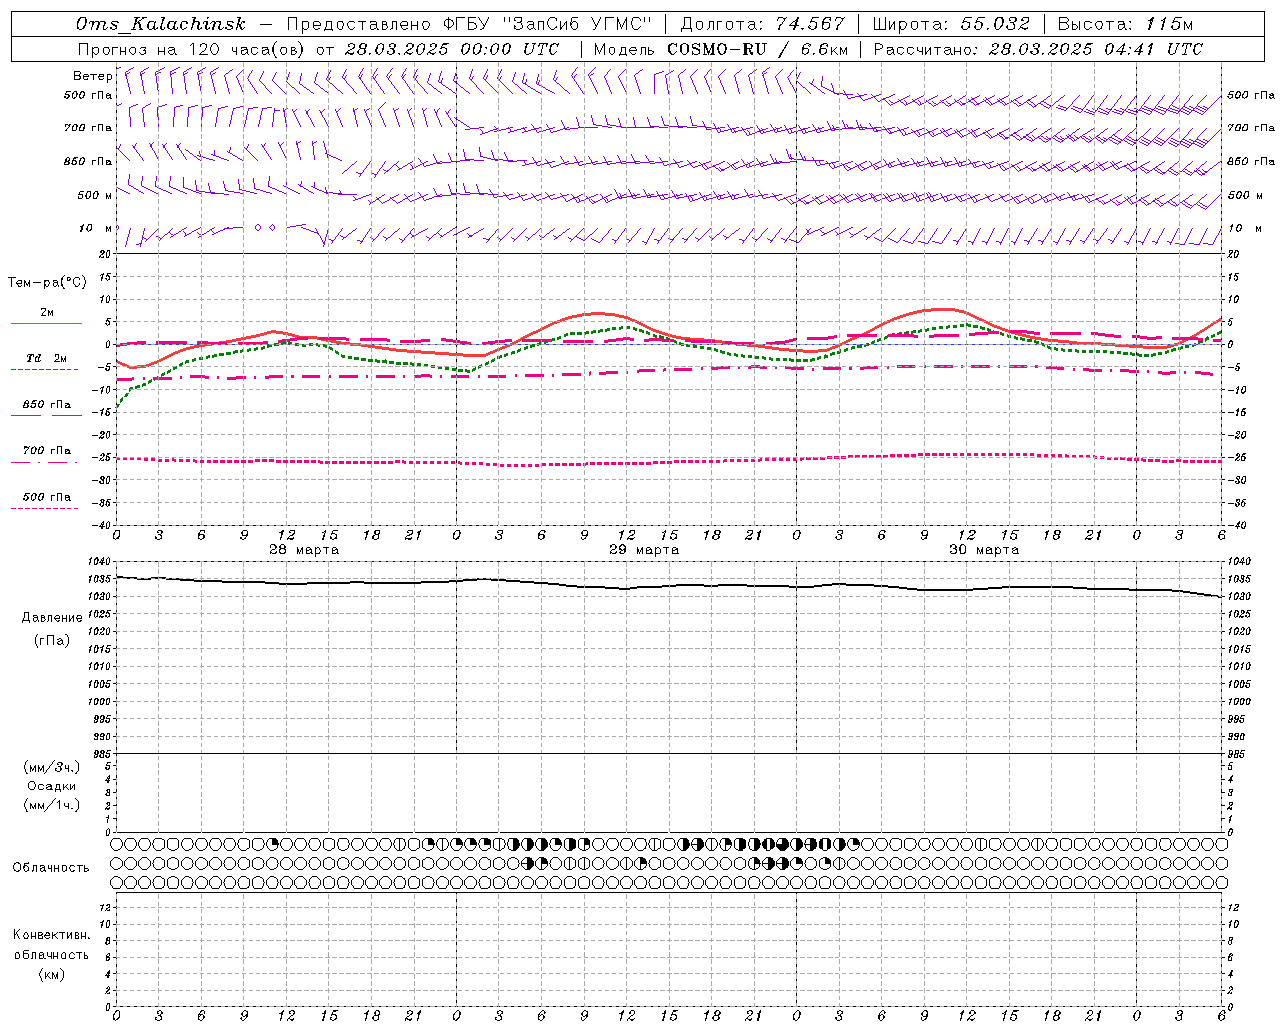Click the Рассчитано: 28.03.2025 04:41 UTC timestamp
Screen dimensions: 1280x1024
tap(1038, 49)
